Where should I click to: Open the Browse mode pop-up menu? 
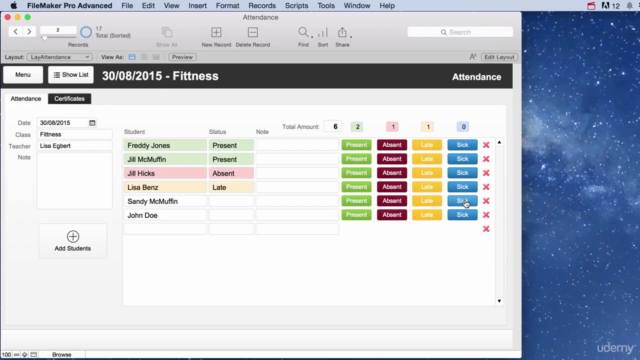click(62, 355)
